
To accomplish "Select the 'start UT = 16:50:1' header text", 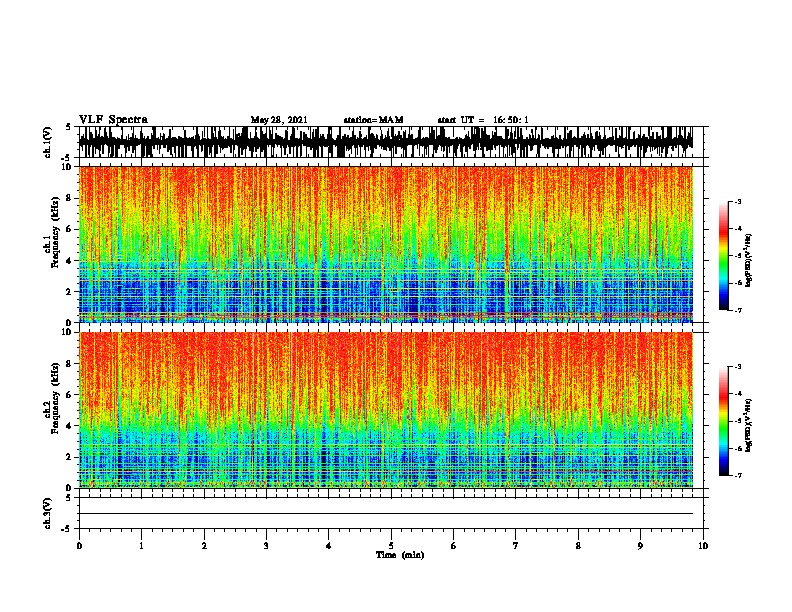I will pyautogui.click(x=483, y=120).
